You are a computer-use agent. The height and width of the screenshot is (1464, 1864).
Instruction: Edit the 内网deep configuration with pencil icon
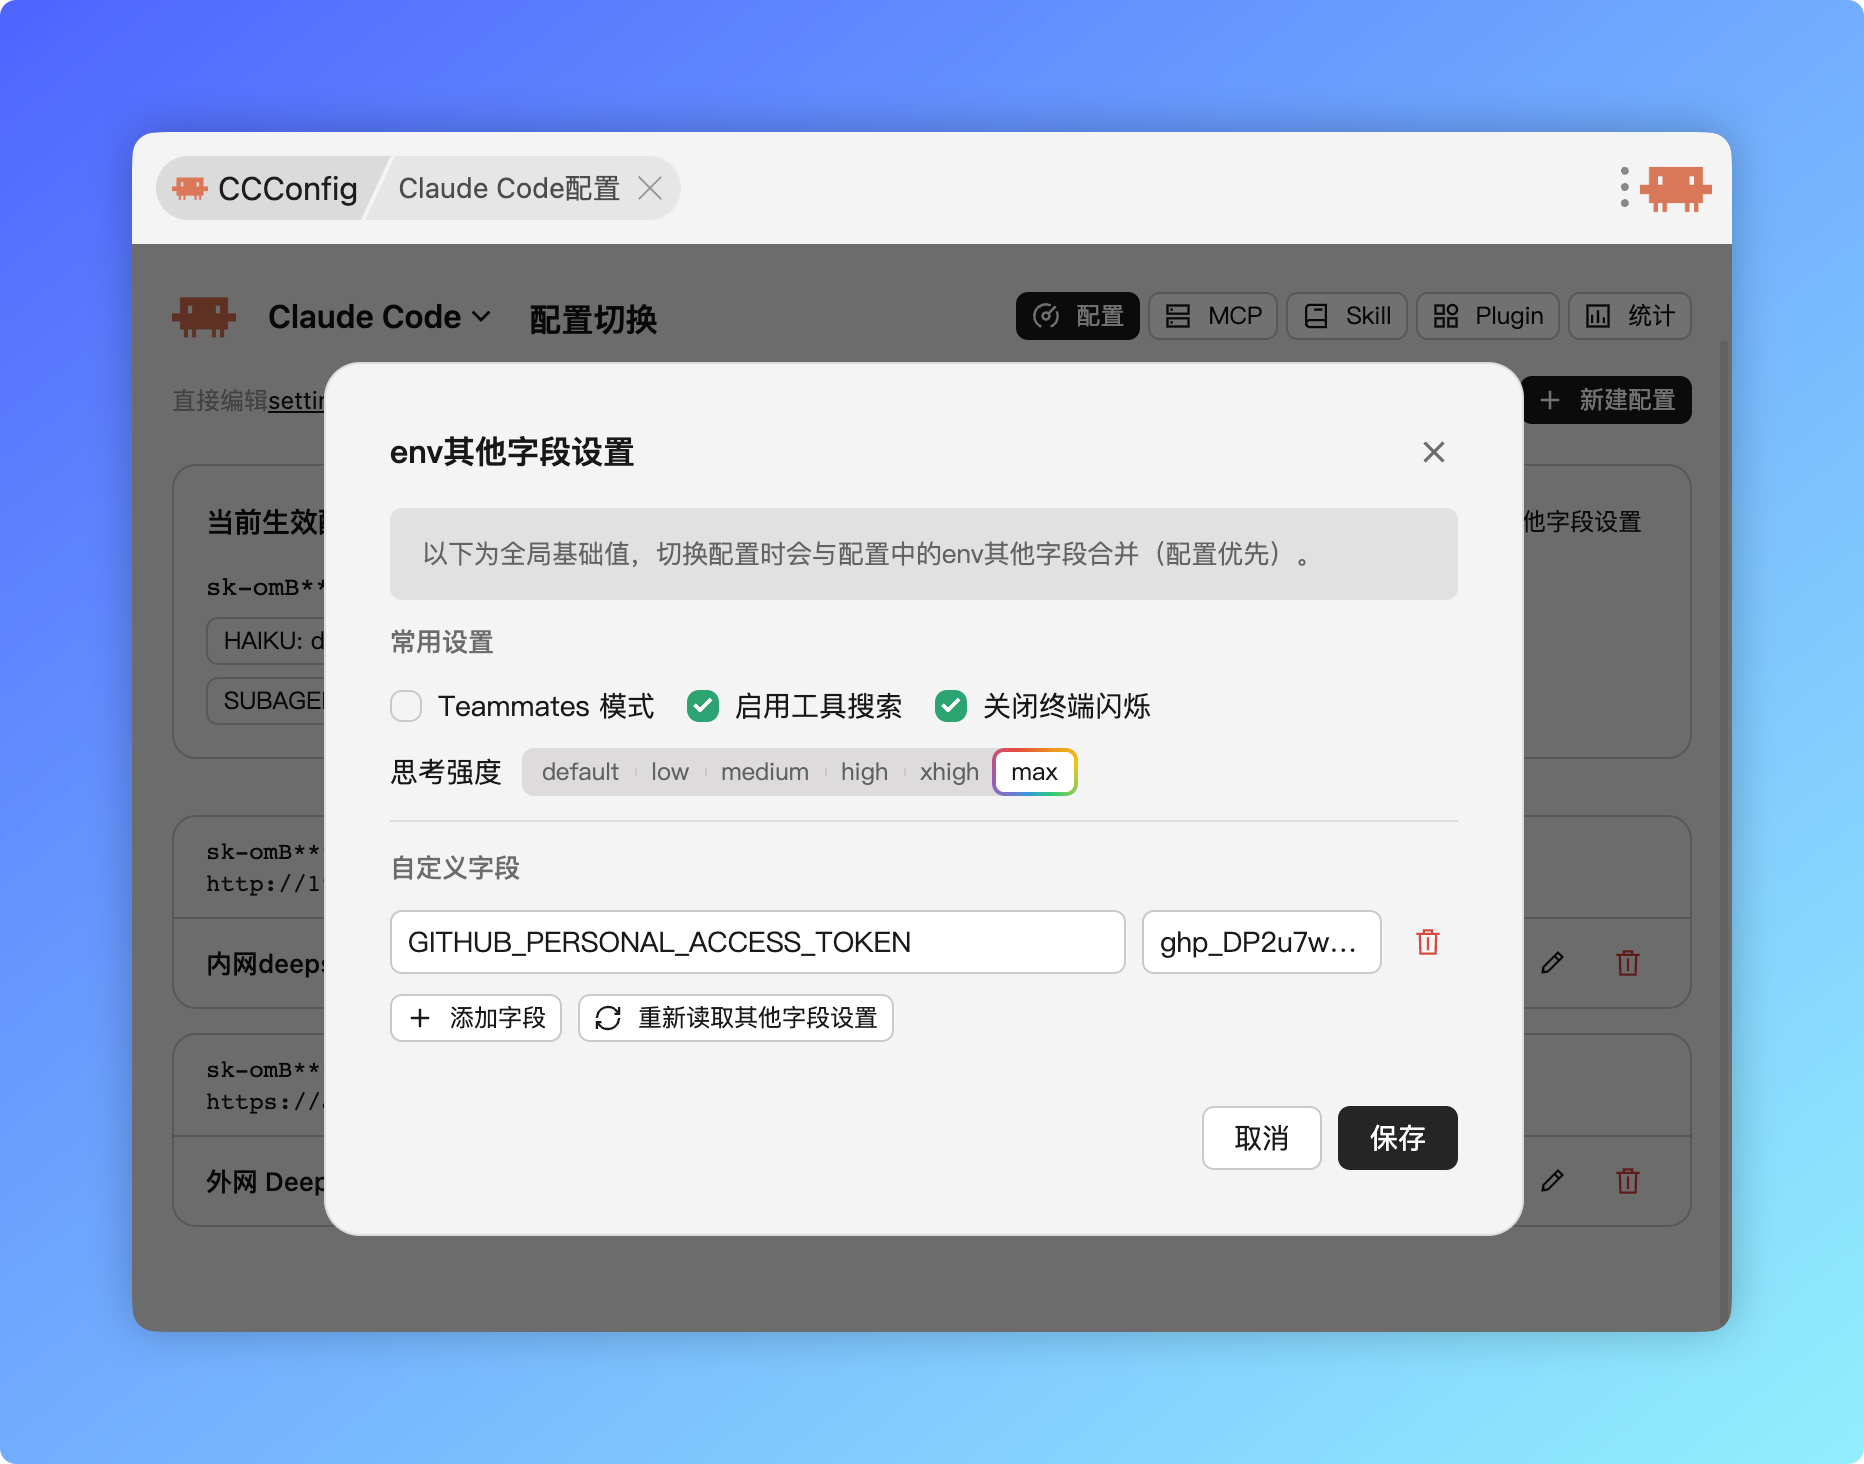(x=1552, y=963)
